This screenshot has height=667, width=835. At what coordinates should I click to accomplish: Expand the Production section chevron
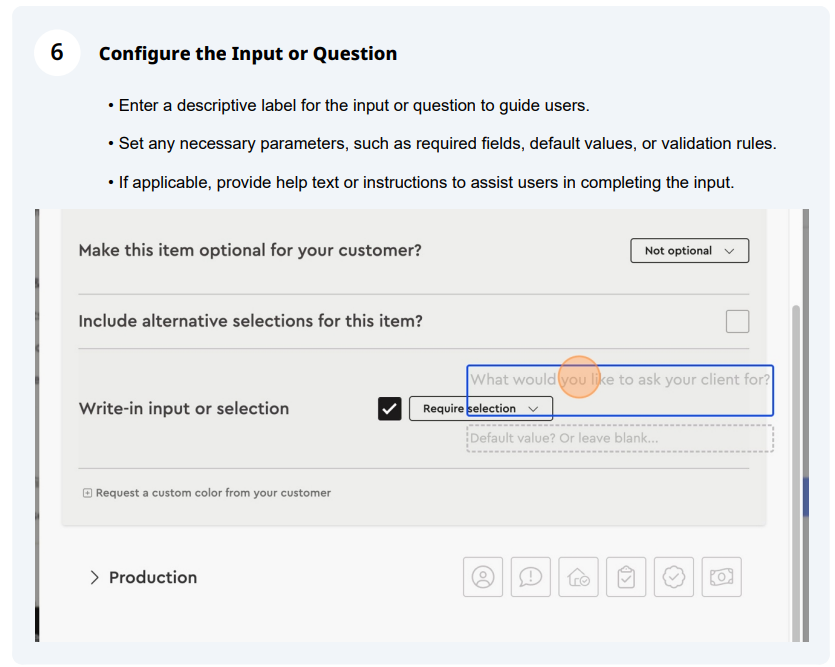[x=94, y=578]
